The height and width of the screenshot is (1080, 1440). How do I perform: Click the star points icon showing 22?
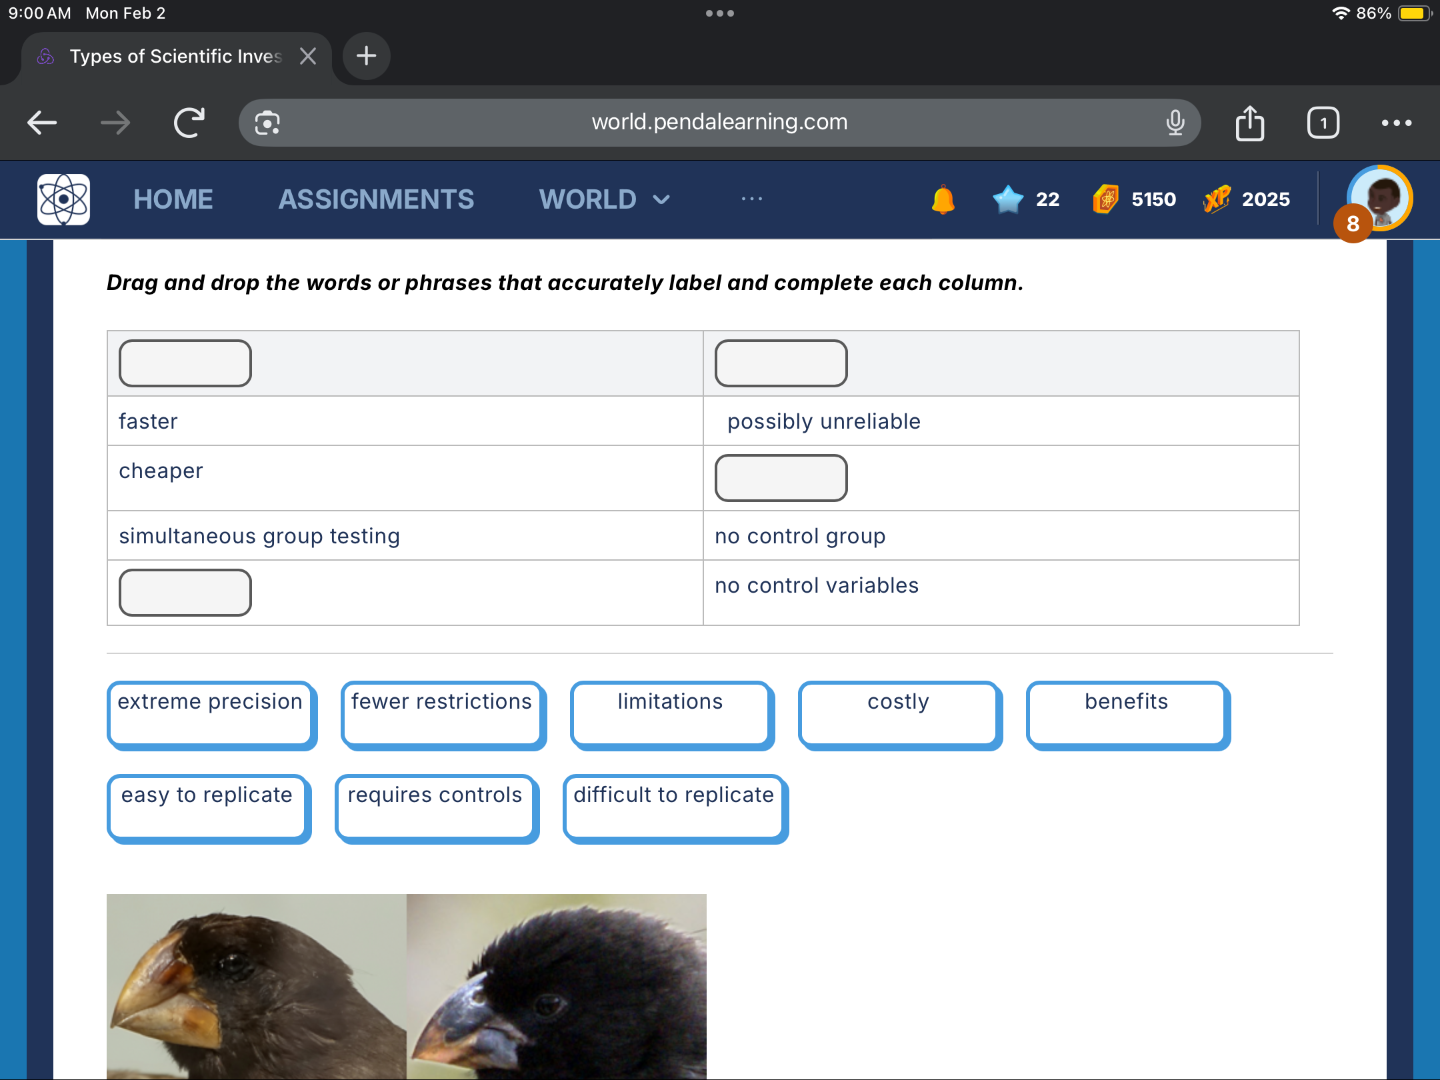coord(1008,199)
